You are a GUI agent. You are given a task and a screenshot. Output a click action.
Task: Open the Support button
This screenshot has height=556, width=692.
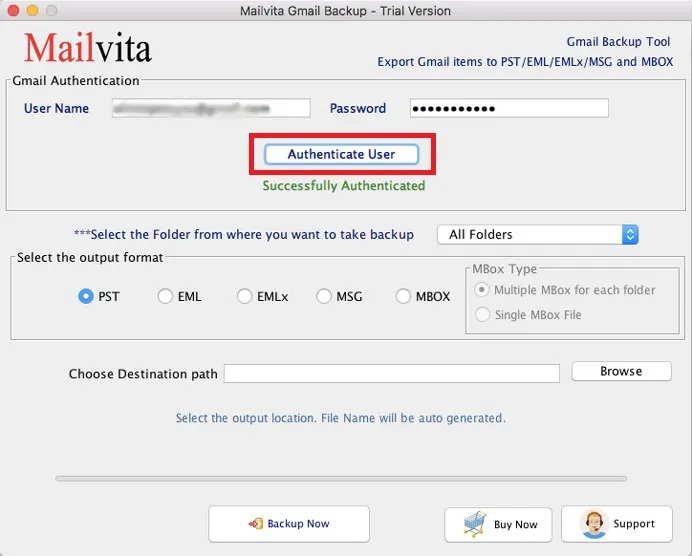(617, 524)
